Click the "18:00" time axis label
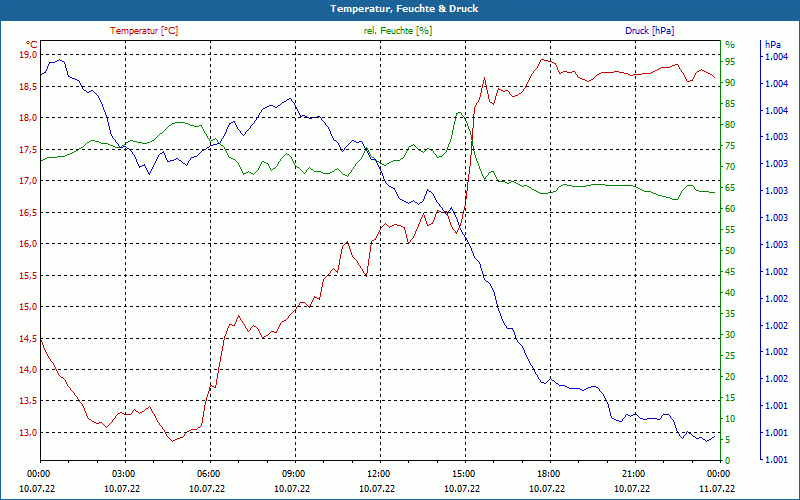The height and width of the screenshot is (500, 800). 548,473
